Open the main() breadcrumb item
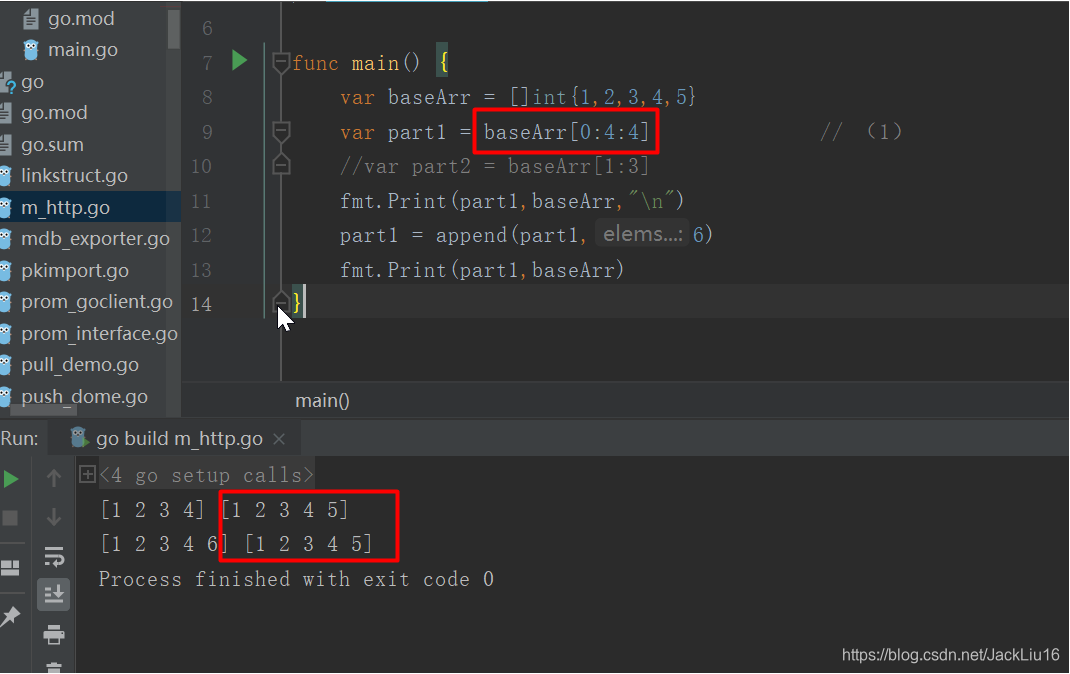Viewport: 1070px width, 674px height. click(321, 400)
